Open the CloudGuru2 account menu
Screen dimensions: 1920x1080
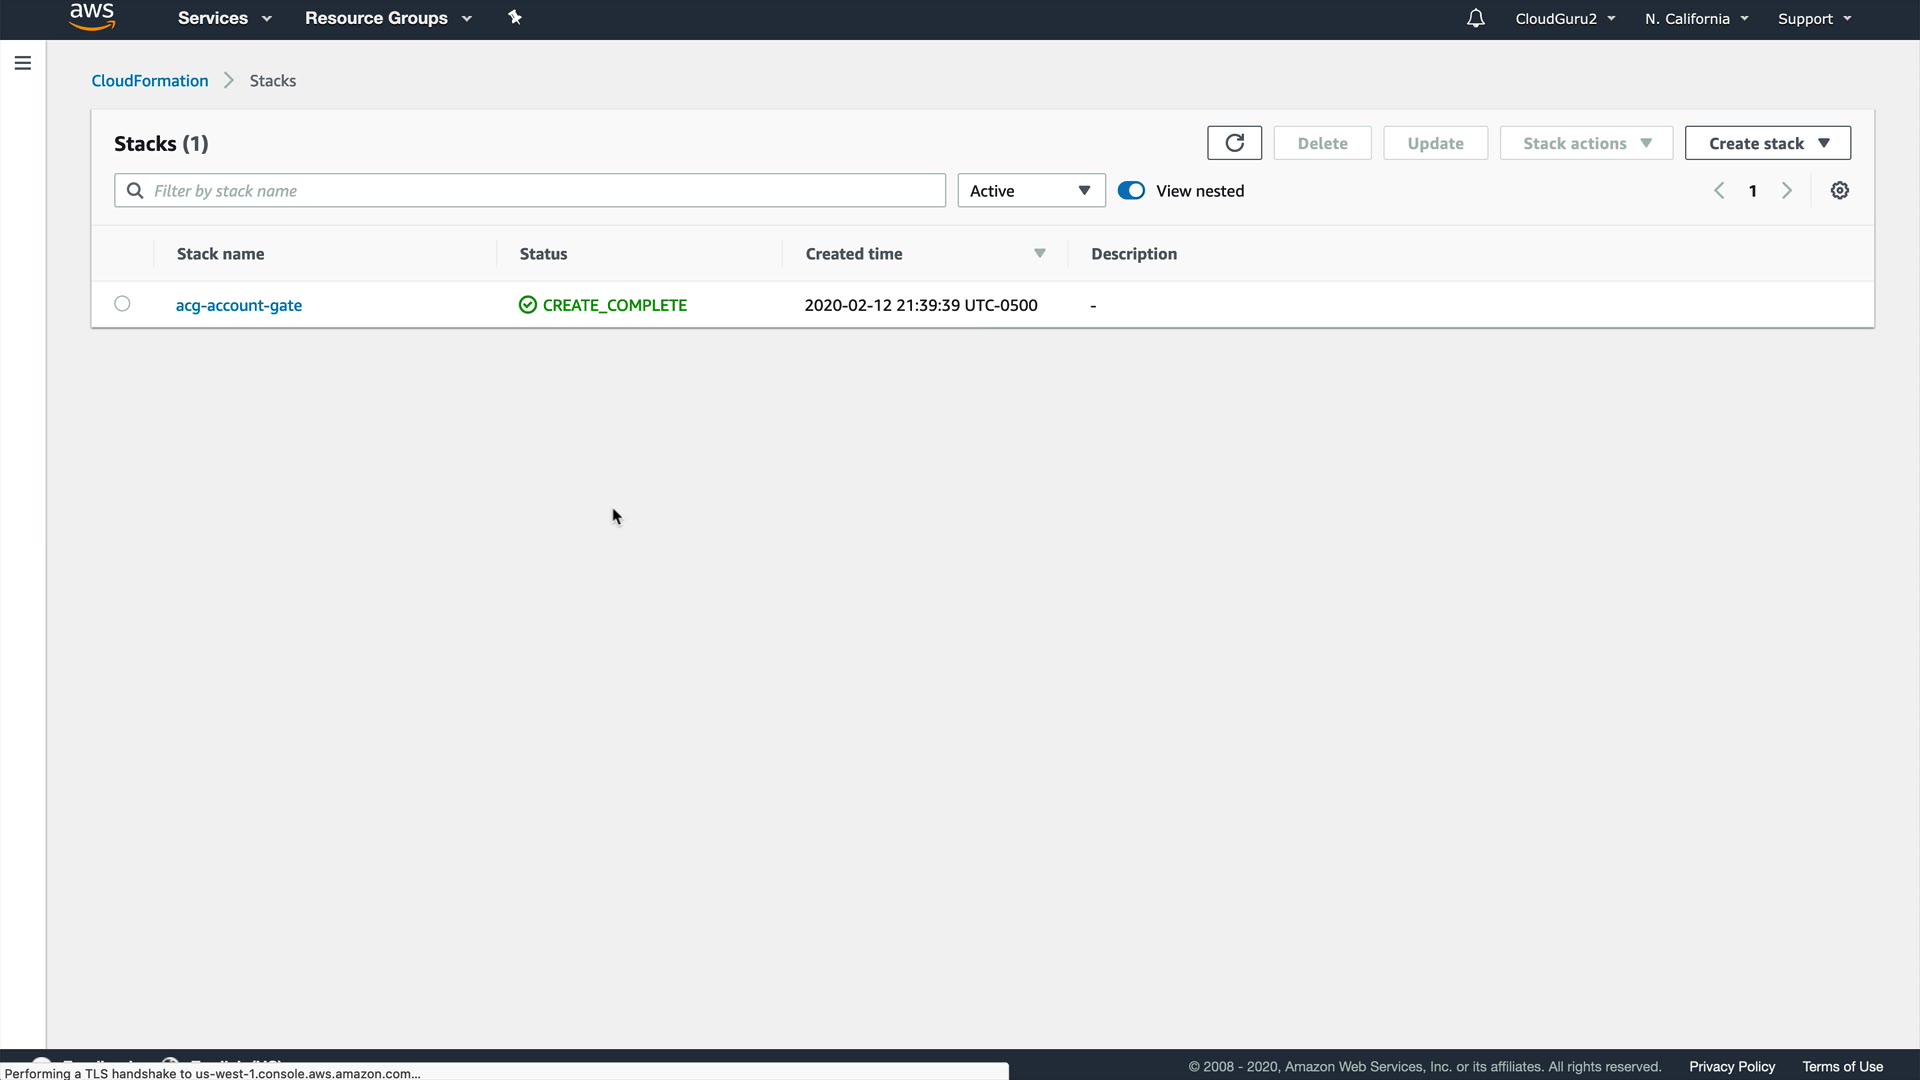(x=1565, y=19)
